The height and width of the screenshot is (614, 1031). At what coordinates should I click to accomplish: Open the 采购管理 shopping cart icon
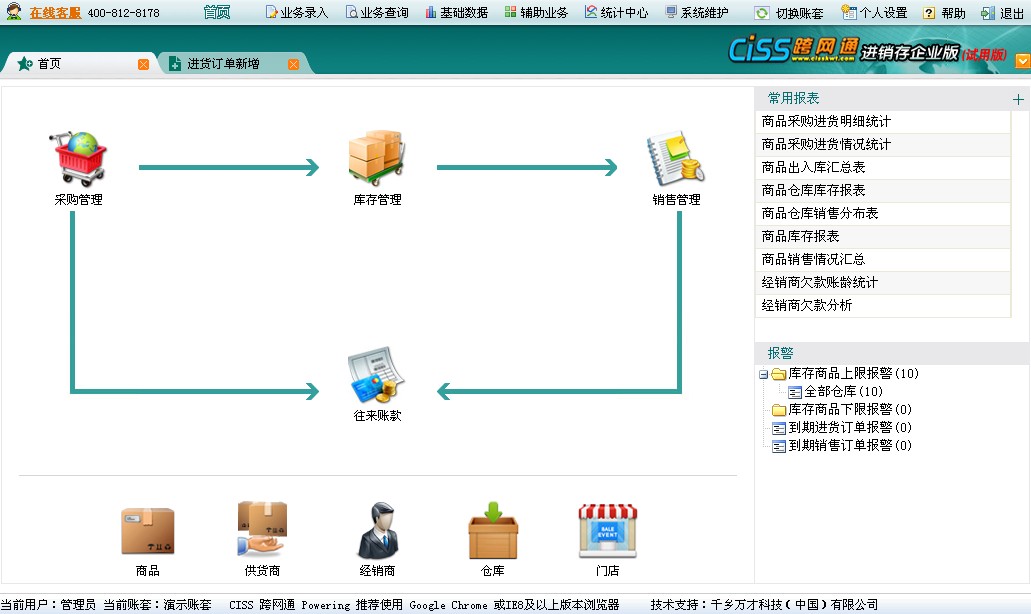(79, 158)
